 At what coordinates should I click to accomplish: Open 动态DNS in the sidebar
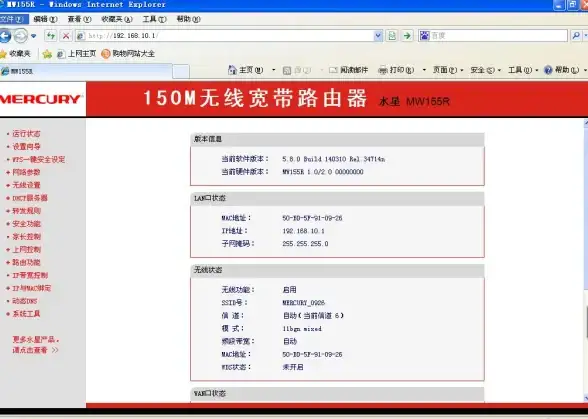click(25, 301)
